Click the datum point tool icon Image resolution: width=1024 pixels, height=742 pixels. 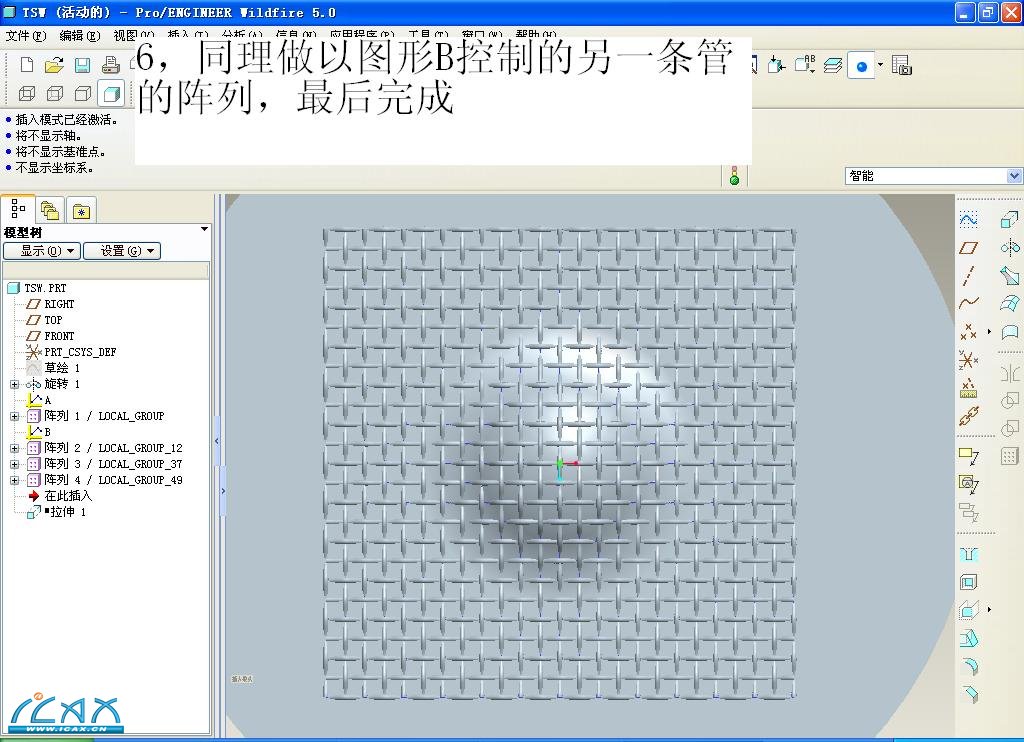click(968, 332)
